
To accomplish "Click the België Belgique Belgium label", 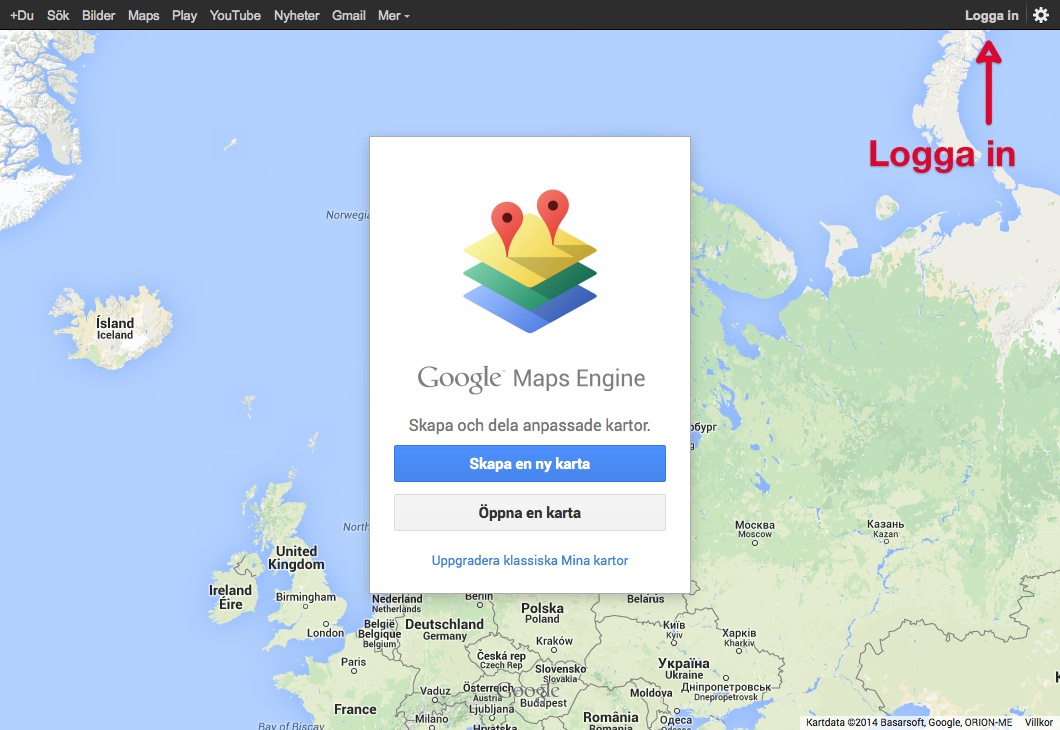I will [x=380, y=634].
